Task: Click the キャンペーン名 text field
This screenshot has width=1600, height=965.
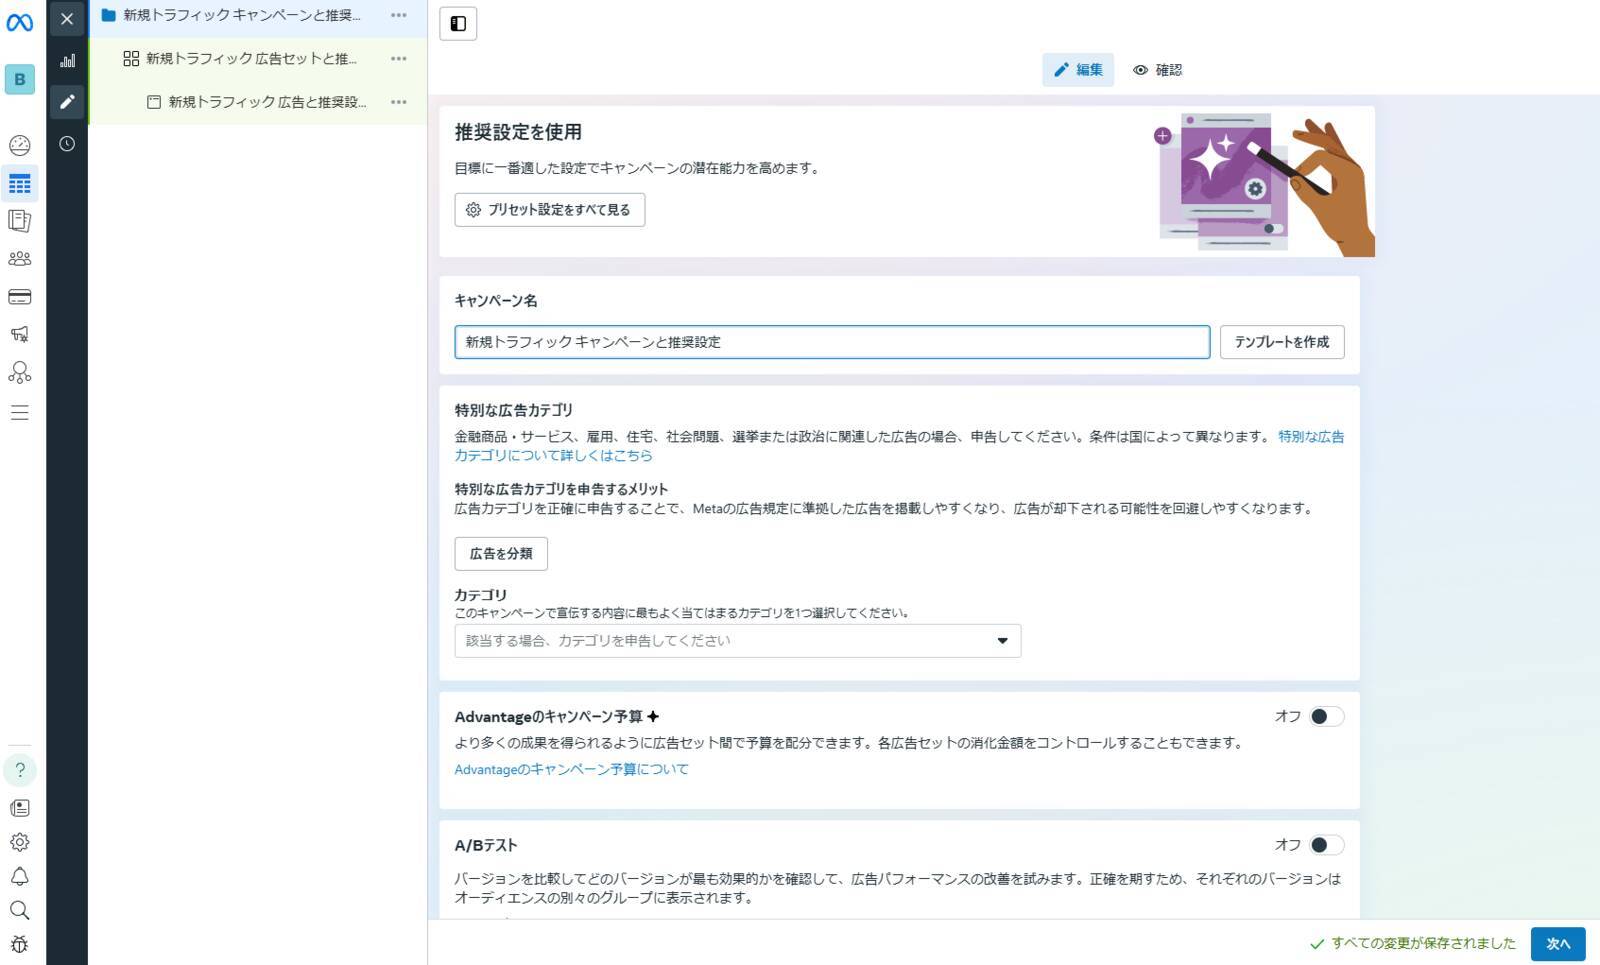Action: 831,342
